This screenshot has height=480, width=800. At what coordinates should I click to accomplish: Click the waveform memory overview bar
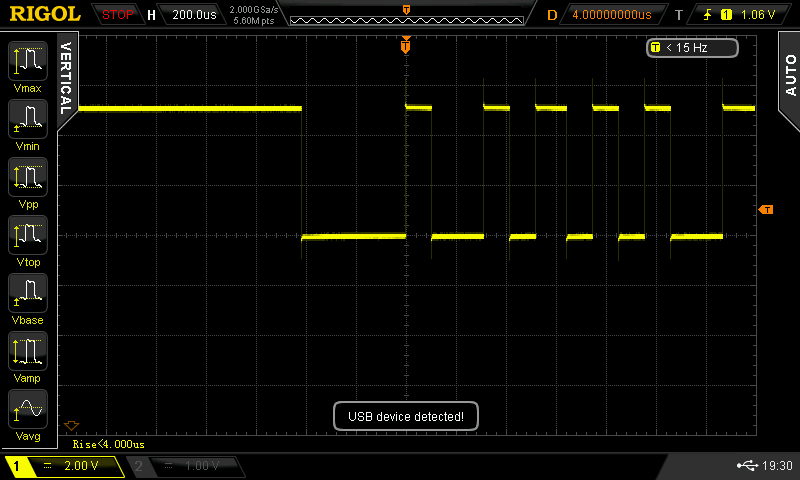point(407,20)
